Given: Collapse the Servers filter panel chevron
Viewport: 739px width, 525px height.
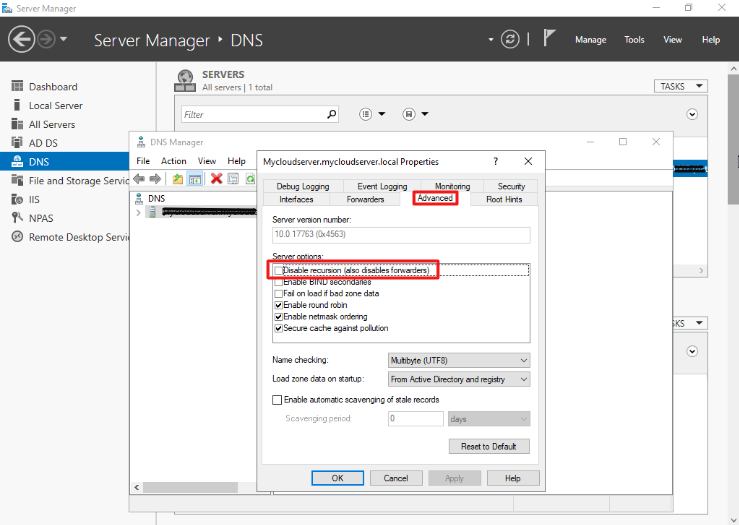Looking at the screenshot, I should click(692, 114).
